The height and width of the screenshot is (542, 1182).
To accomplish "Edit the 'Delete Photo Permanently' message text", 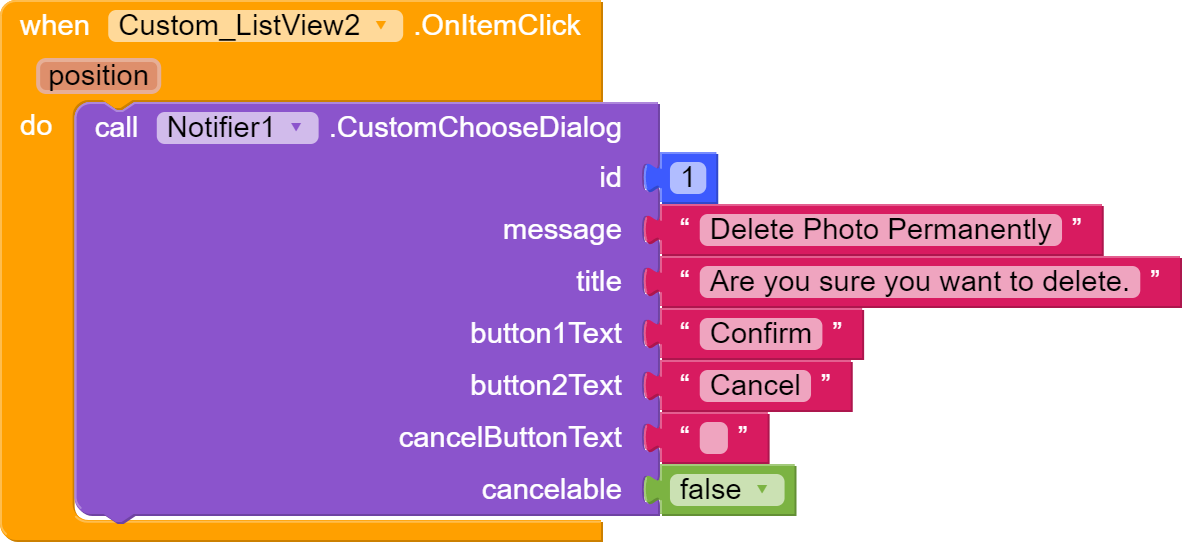I will [880, 230].
